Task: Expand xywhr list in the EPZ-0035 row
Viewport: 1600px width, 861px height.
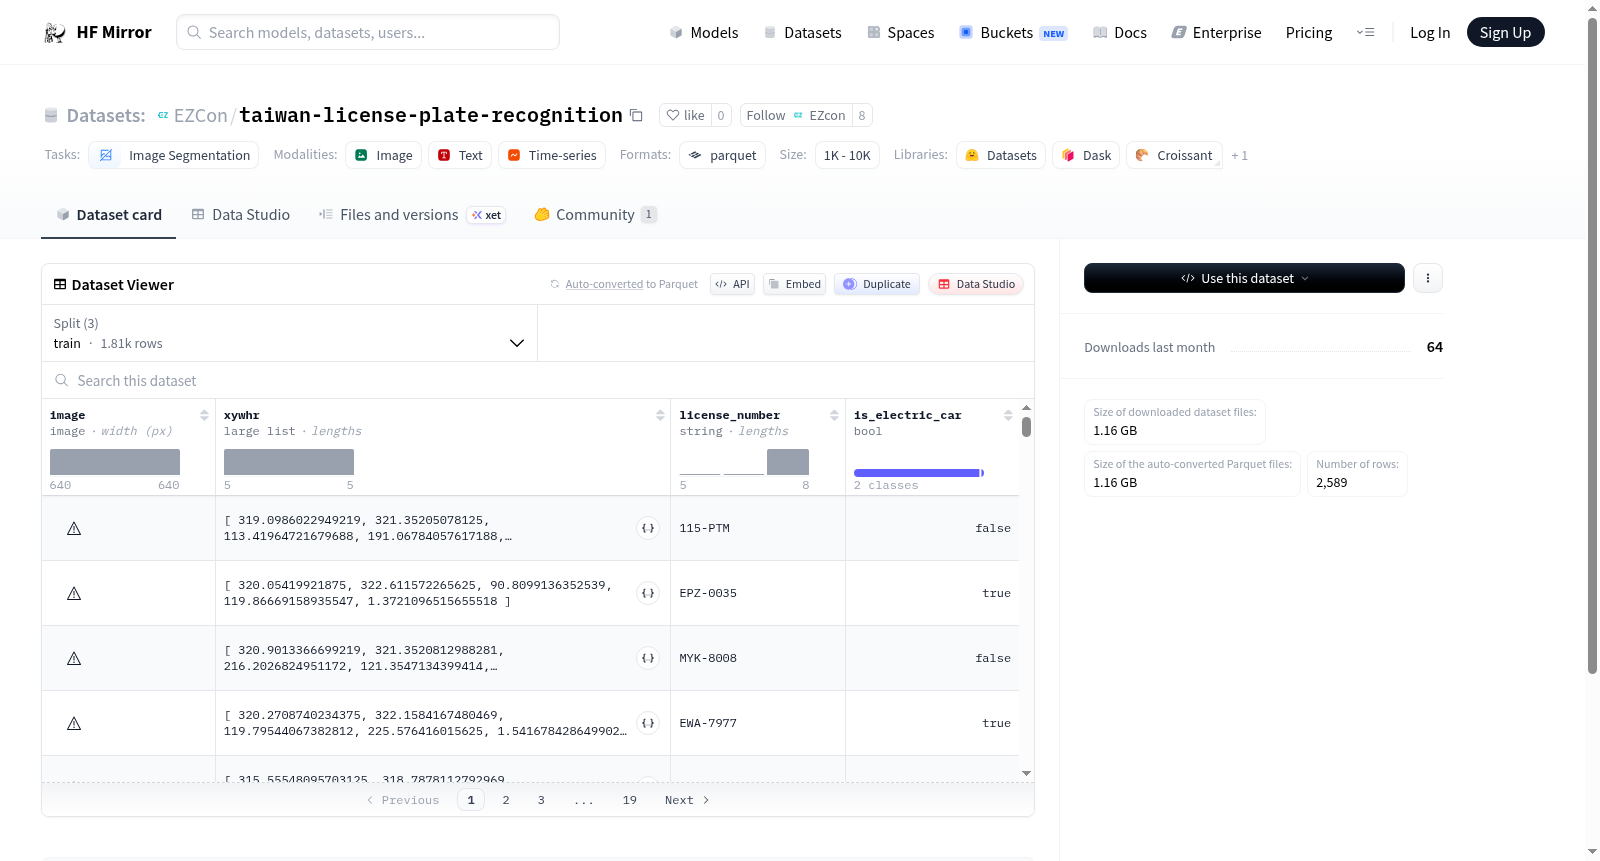Action: pyautogui.click(x=648, y=593)
